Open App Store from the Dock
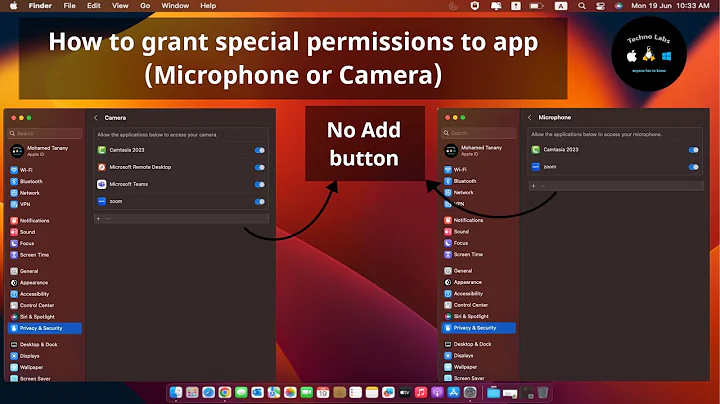This screenshot has width=720, height=404. (453, 393)
